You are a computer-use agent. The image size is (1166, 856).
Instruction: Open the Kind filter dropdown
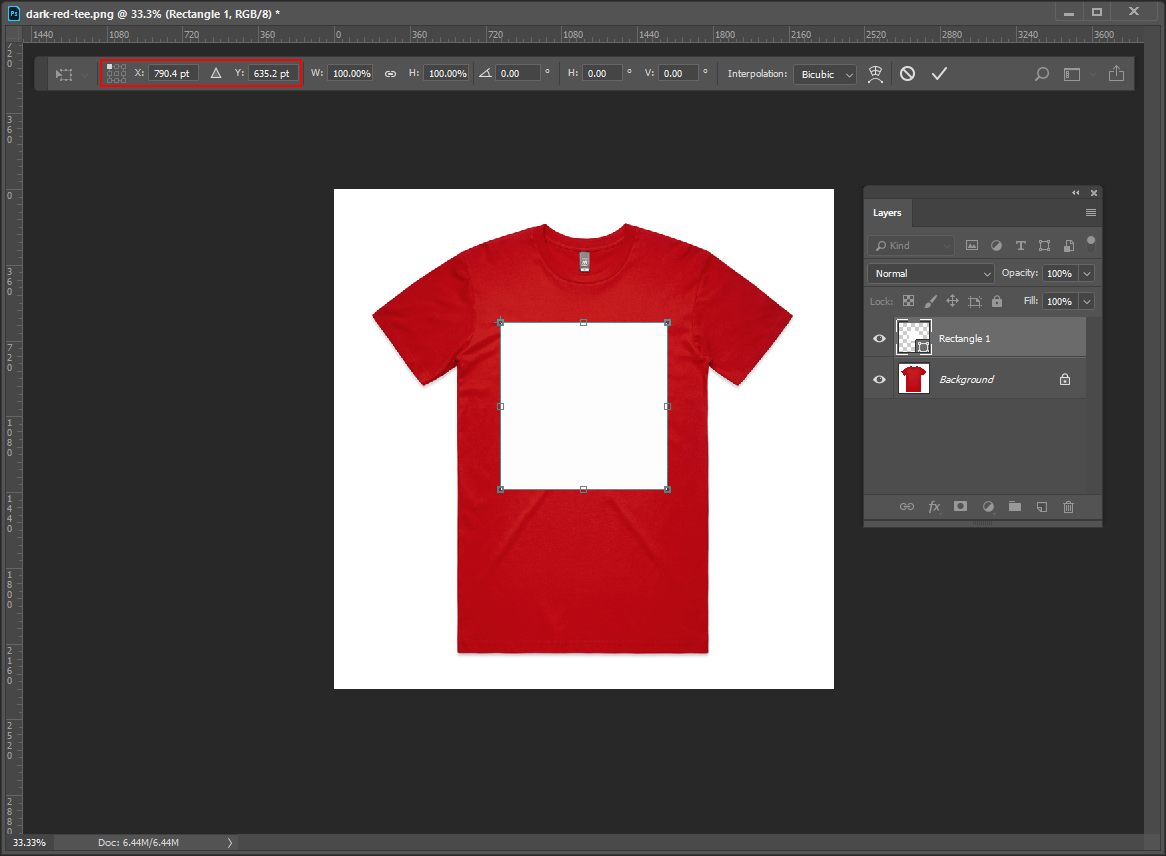coord(911,245)
